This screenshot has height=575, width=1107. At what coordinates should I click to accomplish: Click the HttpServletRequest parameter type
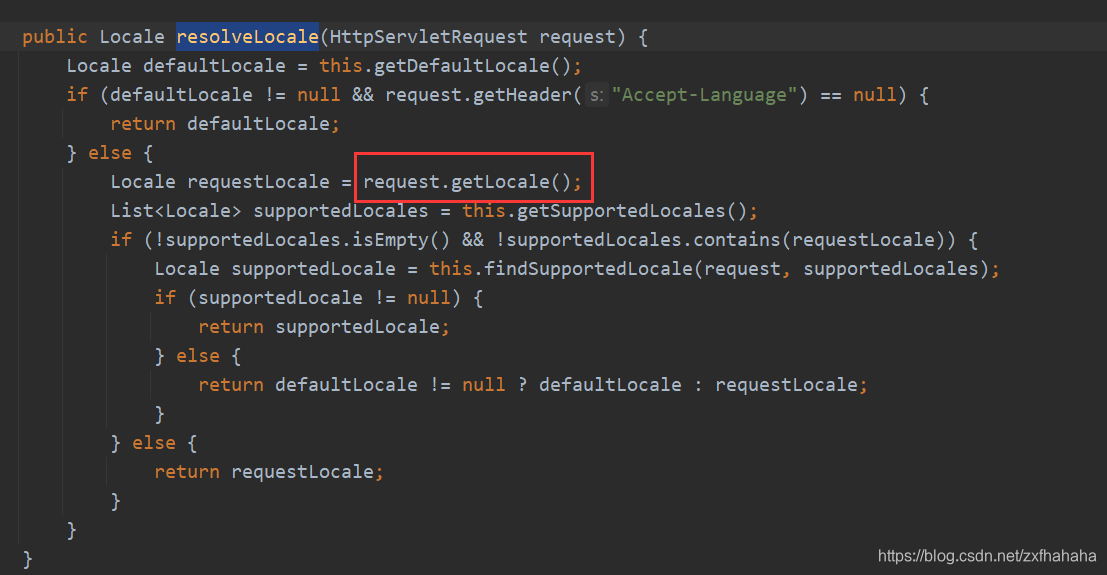click(428, 37)
